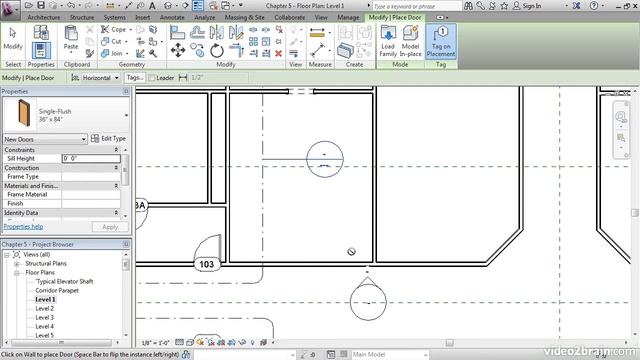
Task: Enable the Leader checkbox
Action: click(152, 78)
